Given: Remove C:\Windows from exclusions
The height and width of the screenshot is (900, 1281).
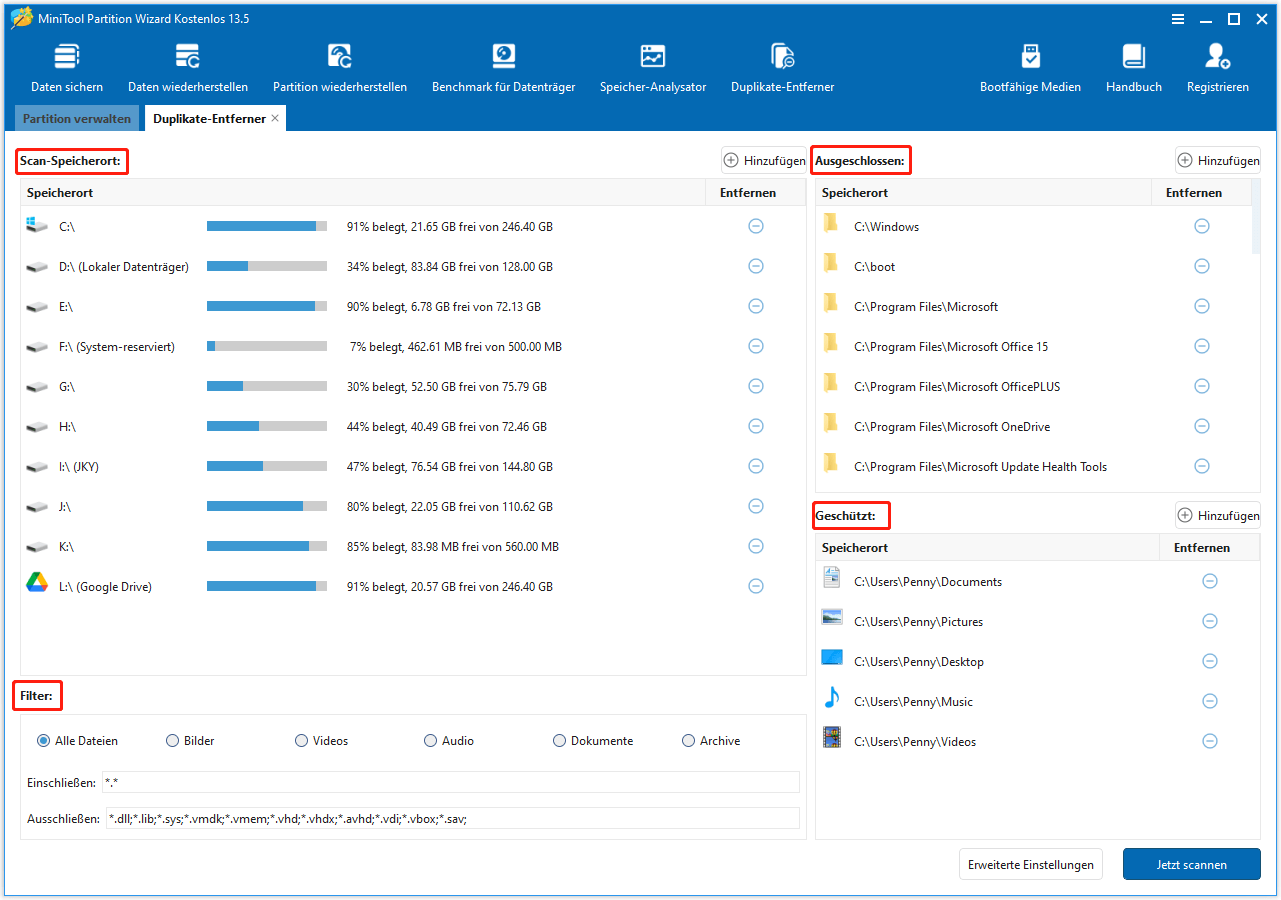Looking at the screenshot, I should click(x=1201, y=226).
